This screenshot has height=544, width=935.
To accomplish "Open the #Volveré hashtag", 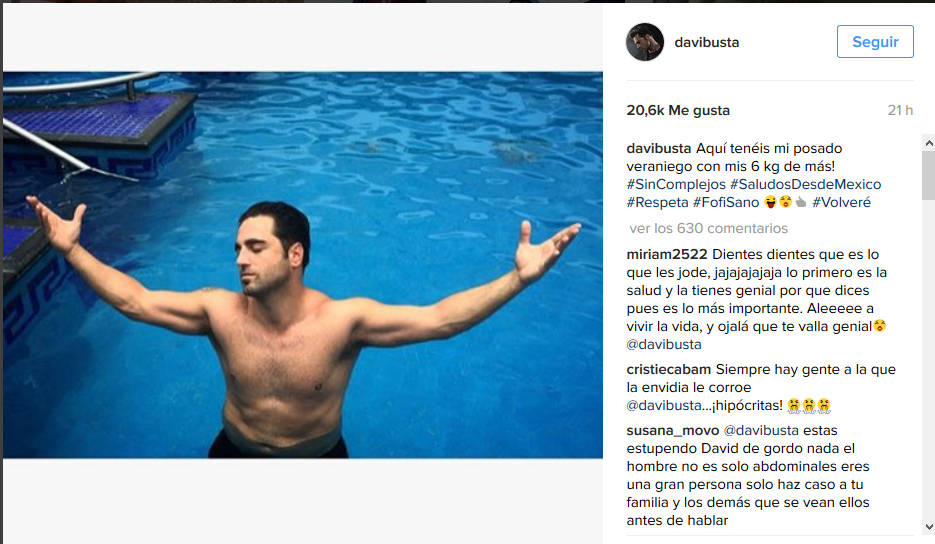I will 841,202.
